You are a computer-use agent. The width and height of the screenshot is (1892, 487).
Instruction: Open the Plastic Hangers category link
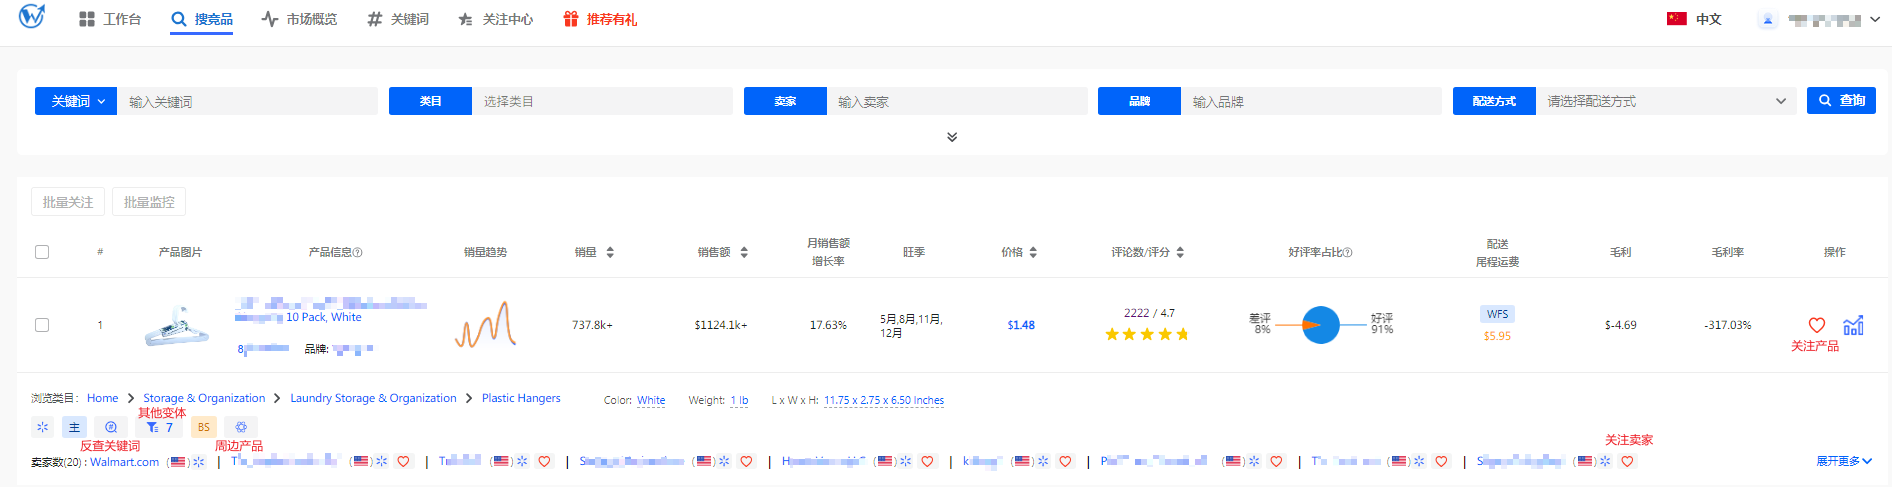click(521, 398)
